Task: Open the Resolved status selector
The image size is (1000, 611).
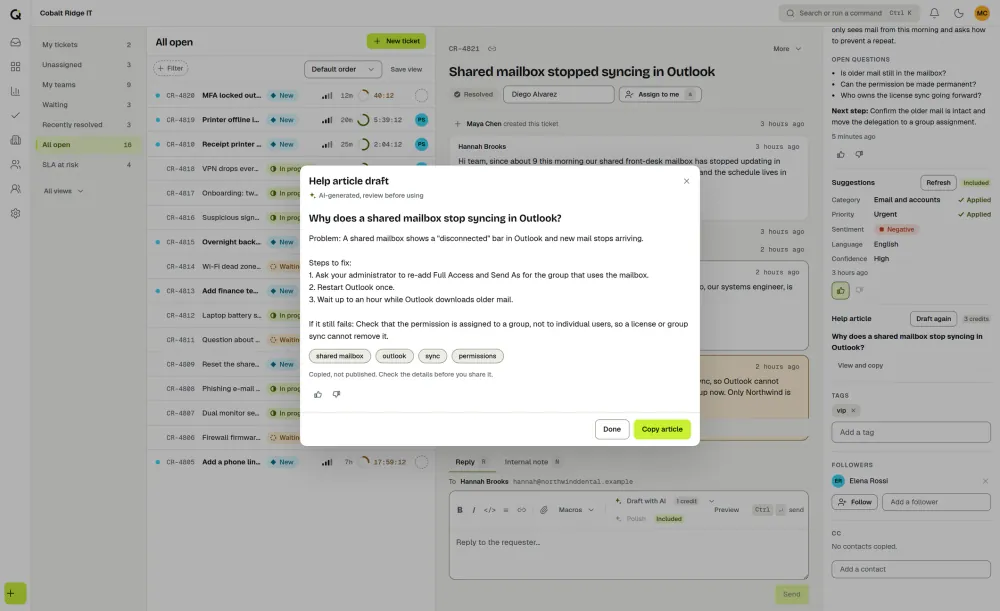Action: click(473, 94)
